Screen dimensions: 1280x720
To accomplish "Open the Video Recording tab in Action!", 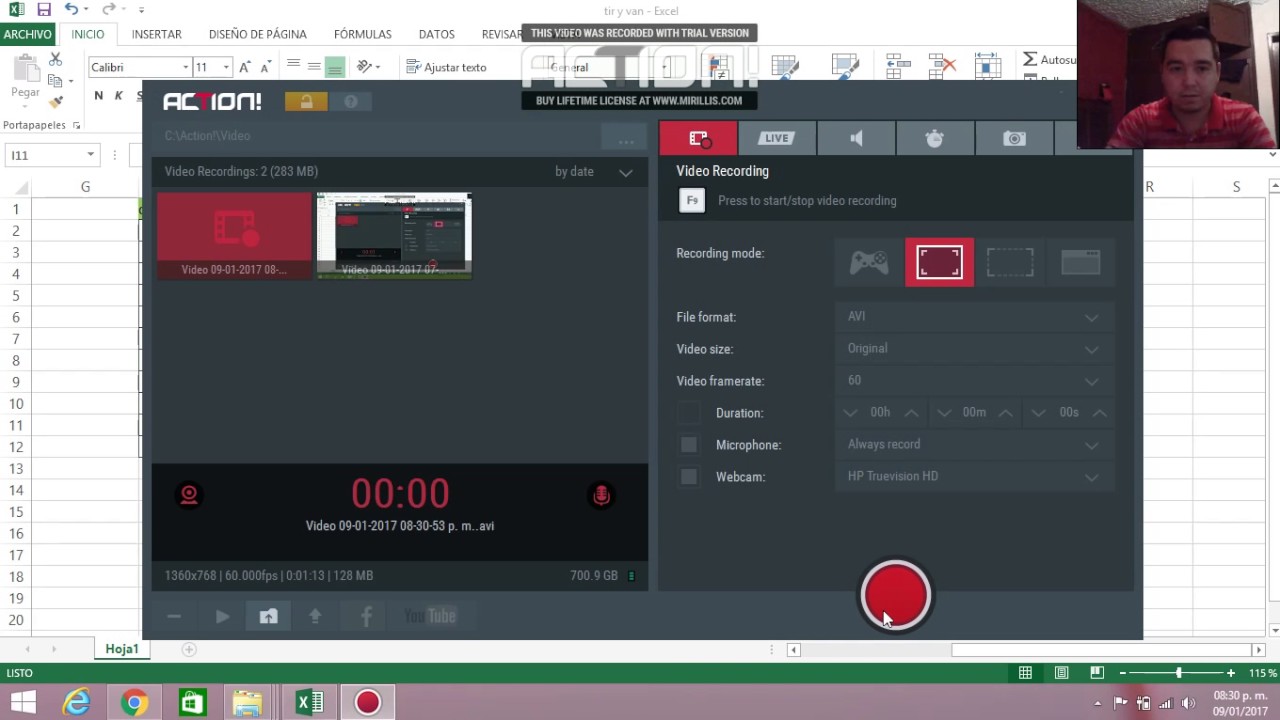I will pyautogui.click(x=698, y=138).
